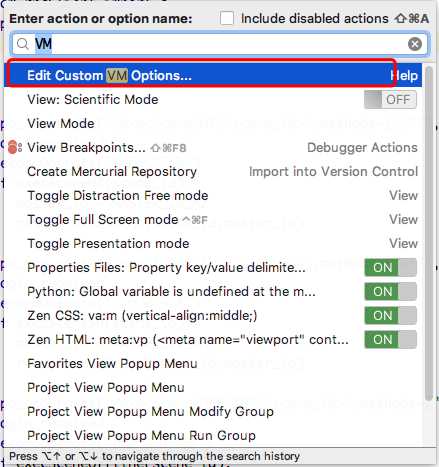Screen dimensions: 439x467
Task: Choose Toggle Presentation mode
Action: 213,243
